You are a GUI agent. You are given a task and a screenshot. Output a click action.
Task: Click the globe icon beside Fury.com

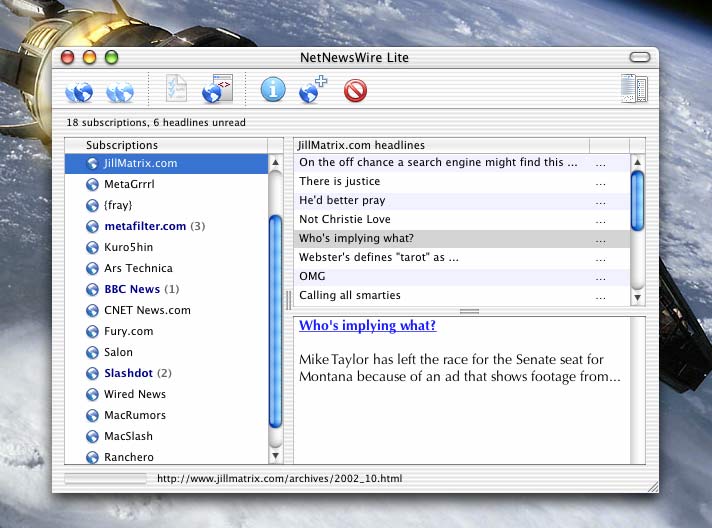tap(92, 331)
